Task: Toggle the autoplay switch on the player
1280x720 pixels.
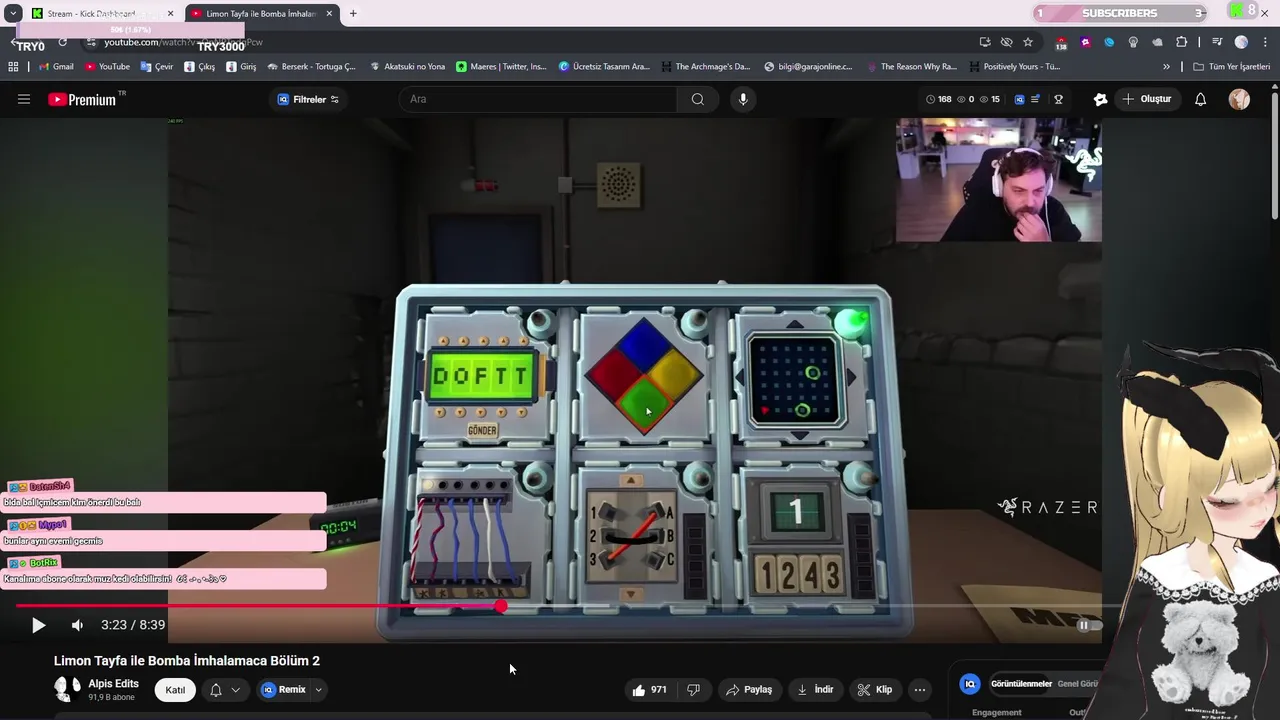Action: (x=1088, y=625)
